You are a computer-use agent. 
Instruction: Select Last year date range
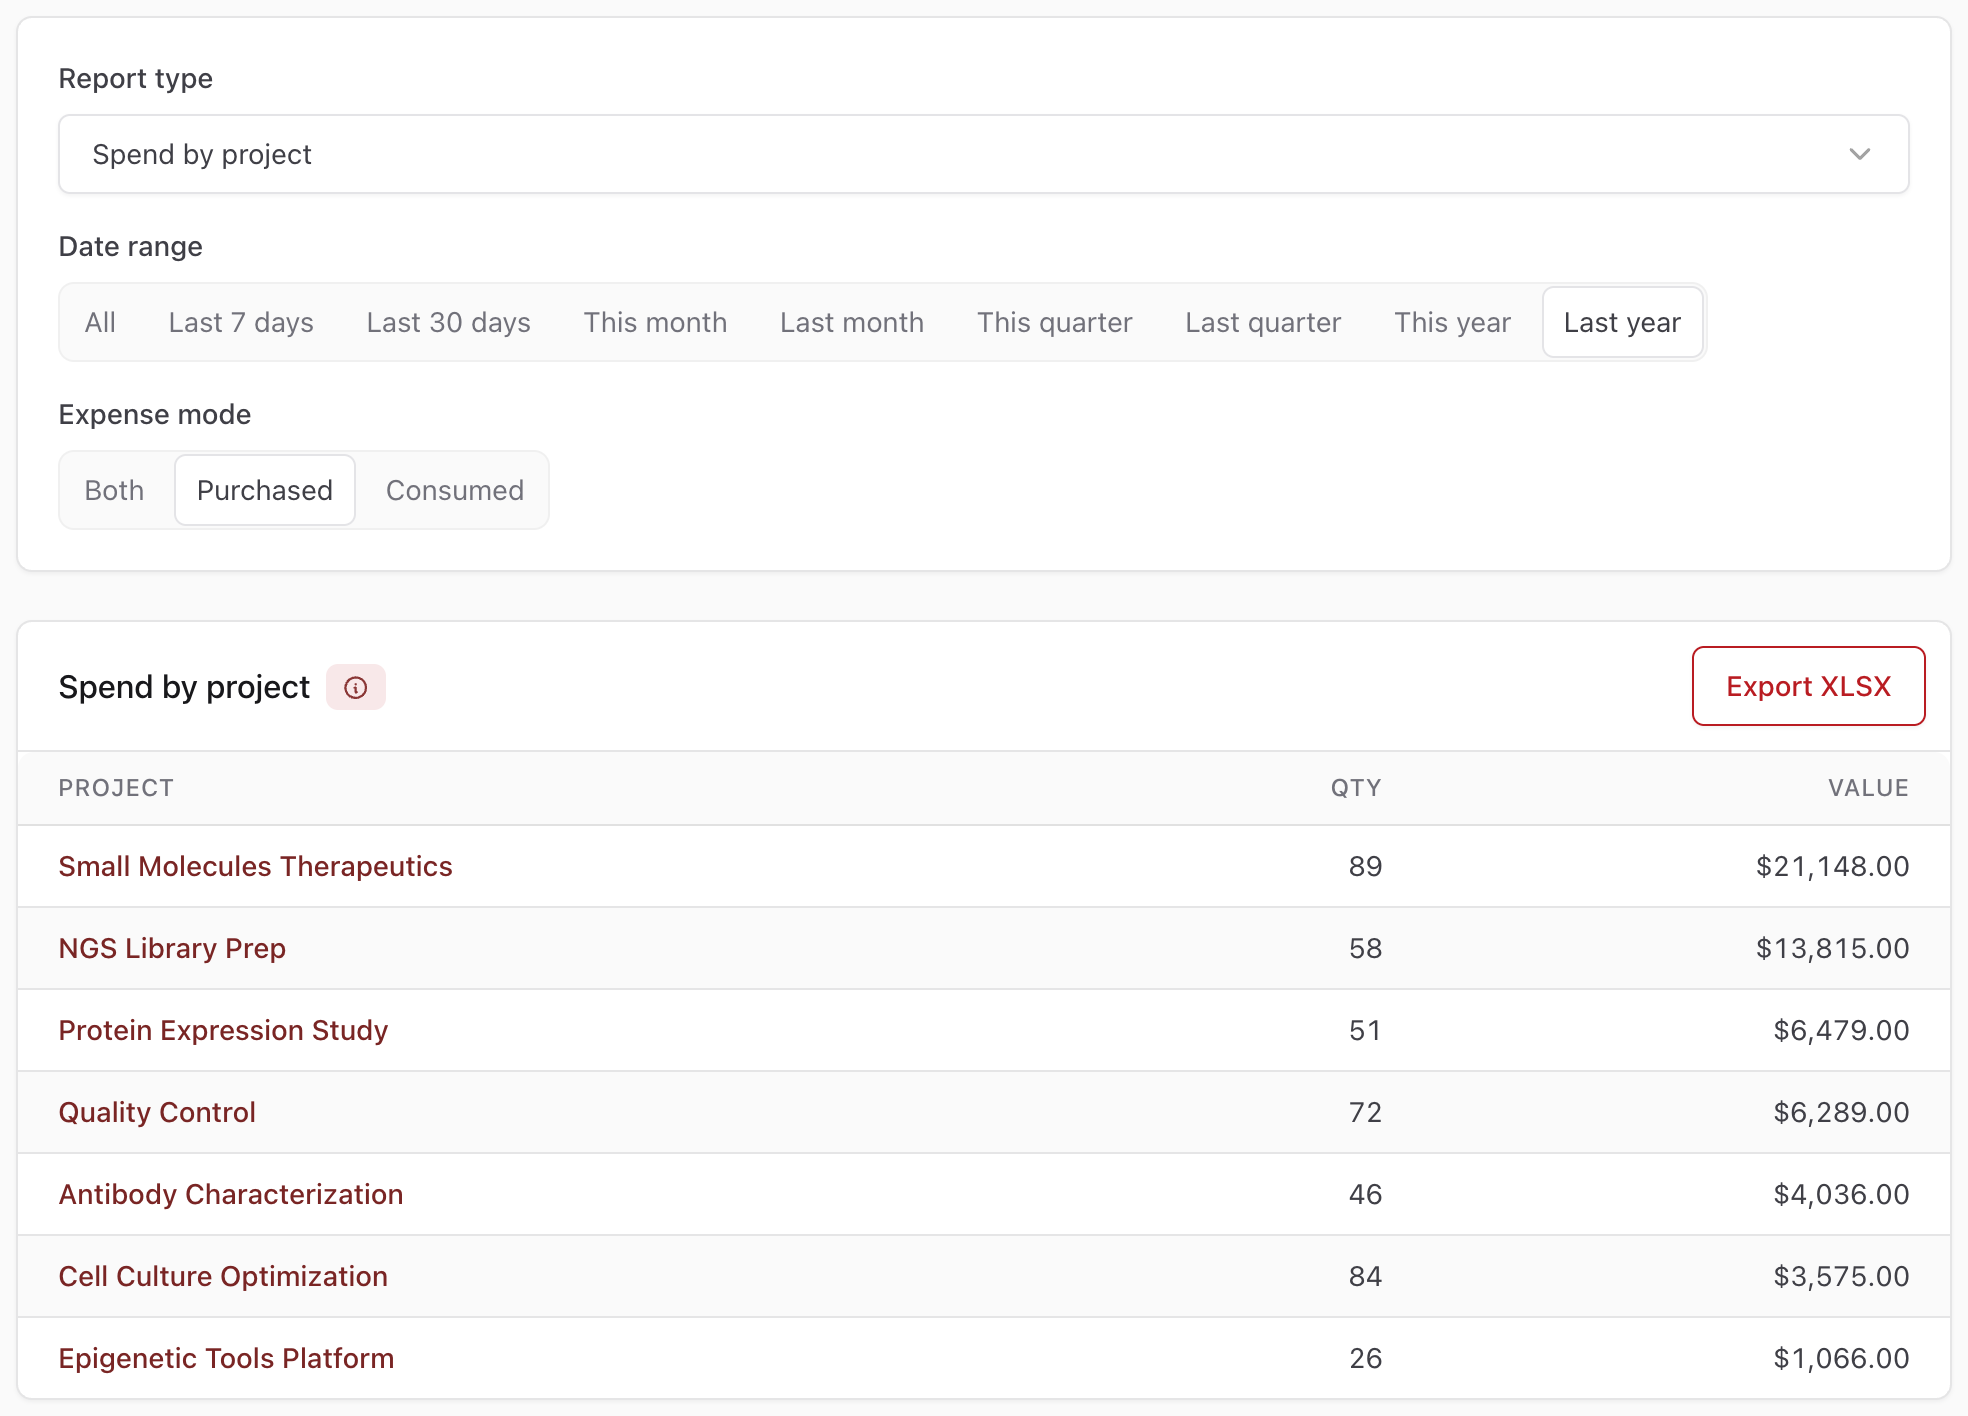point(1622,322)
